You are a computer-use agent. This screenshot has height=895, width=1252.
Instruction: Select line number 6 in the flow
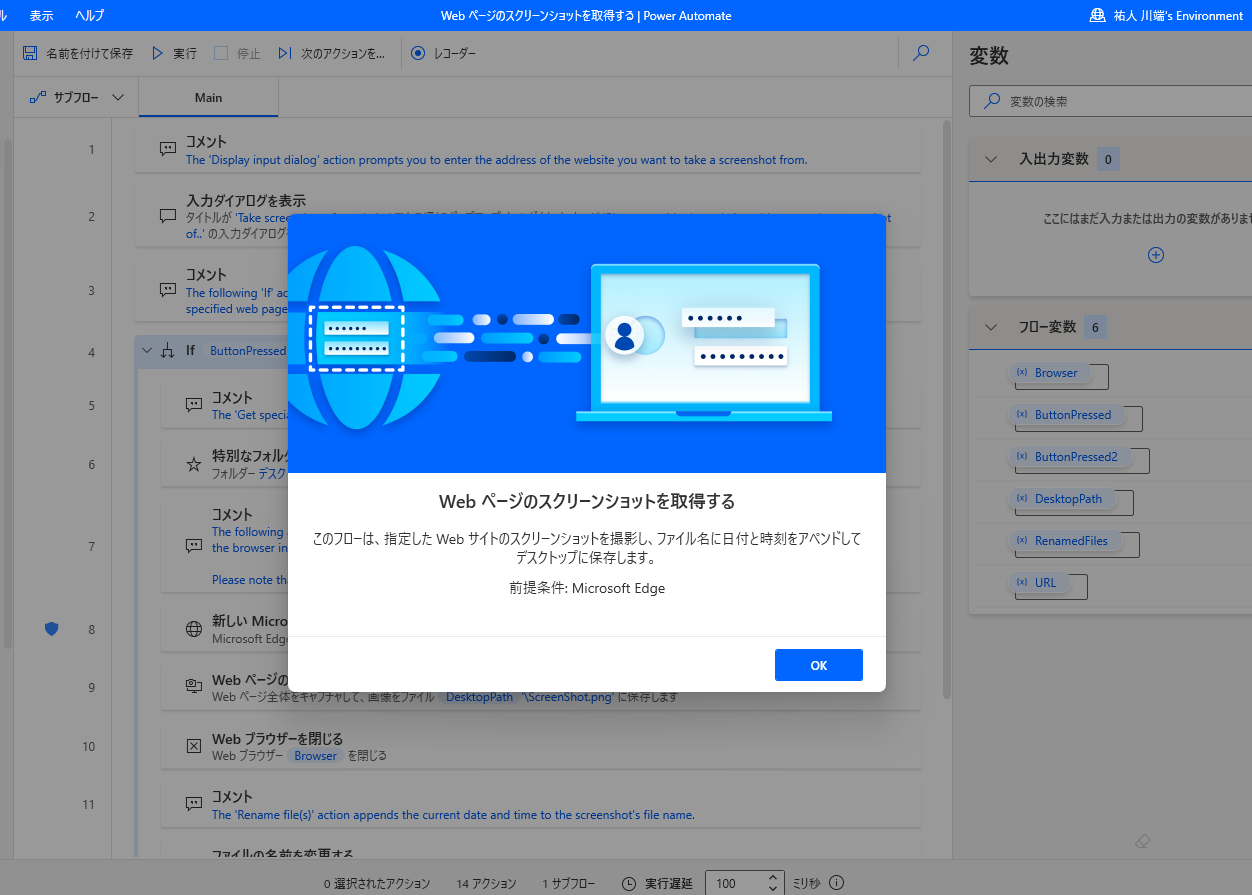coord(91,464)
